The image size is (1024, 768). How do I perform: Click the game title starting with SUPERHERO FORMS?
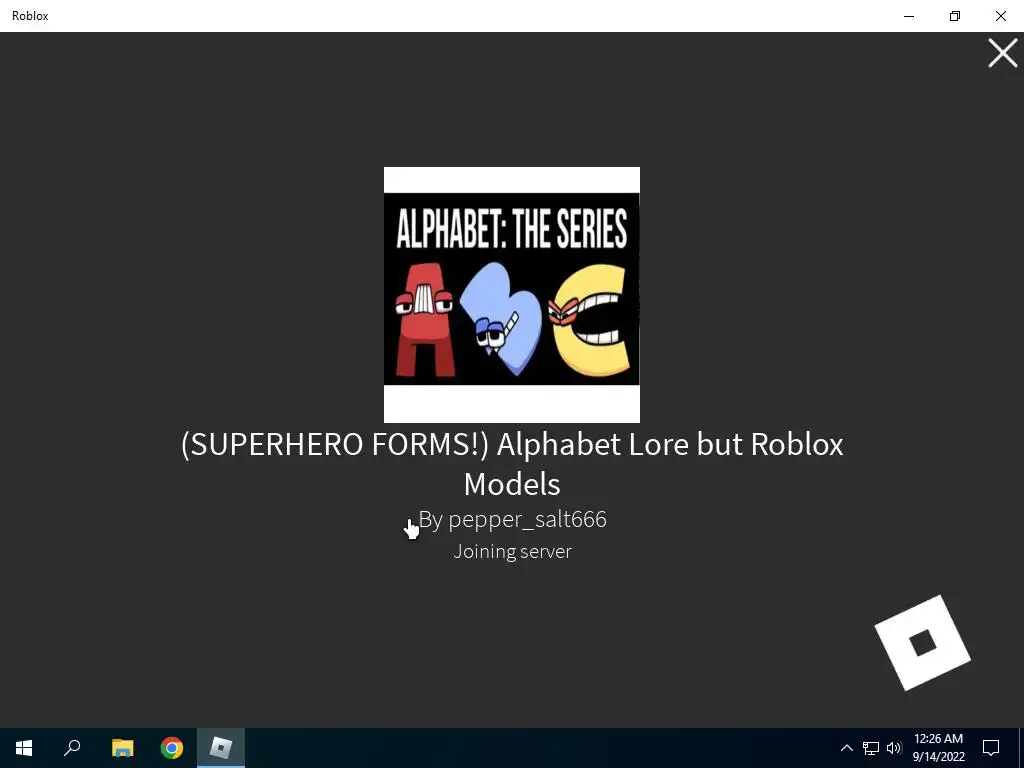pyautogui.click(x=512, y=464)
